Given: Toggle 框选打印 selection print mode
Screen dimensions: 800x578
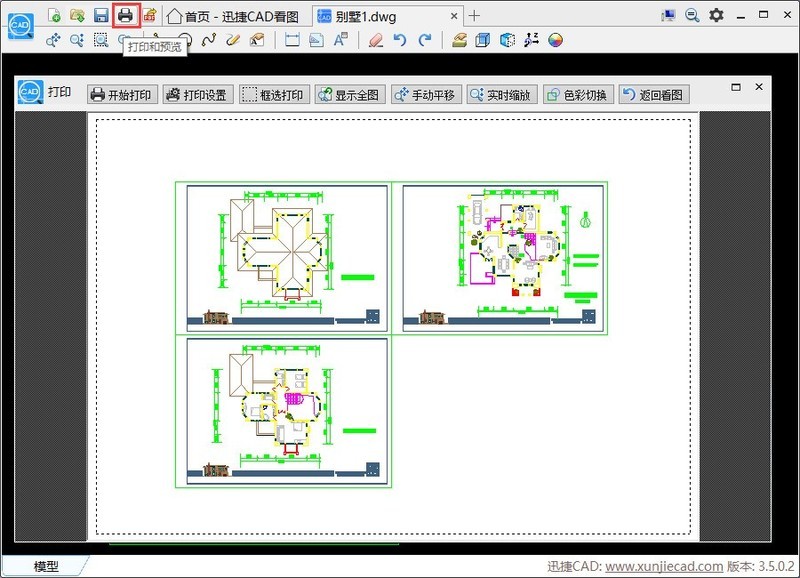Looking at the screenshot, I should pos(274,95).
